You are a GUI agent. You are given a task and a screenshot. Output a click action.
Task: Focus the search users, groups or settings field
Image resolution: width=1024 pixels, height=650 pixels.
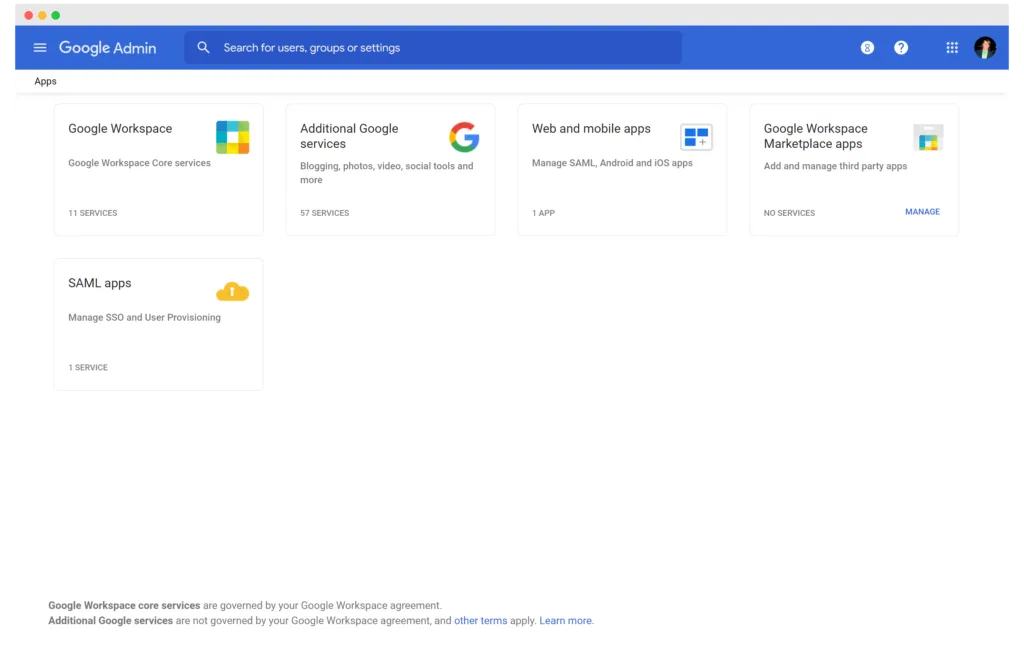[433, 48]
